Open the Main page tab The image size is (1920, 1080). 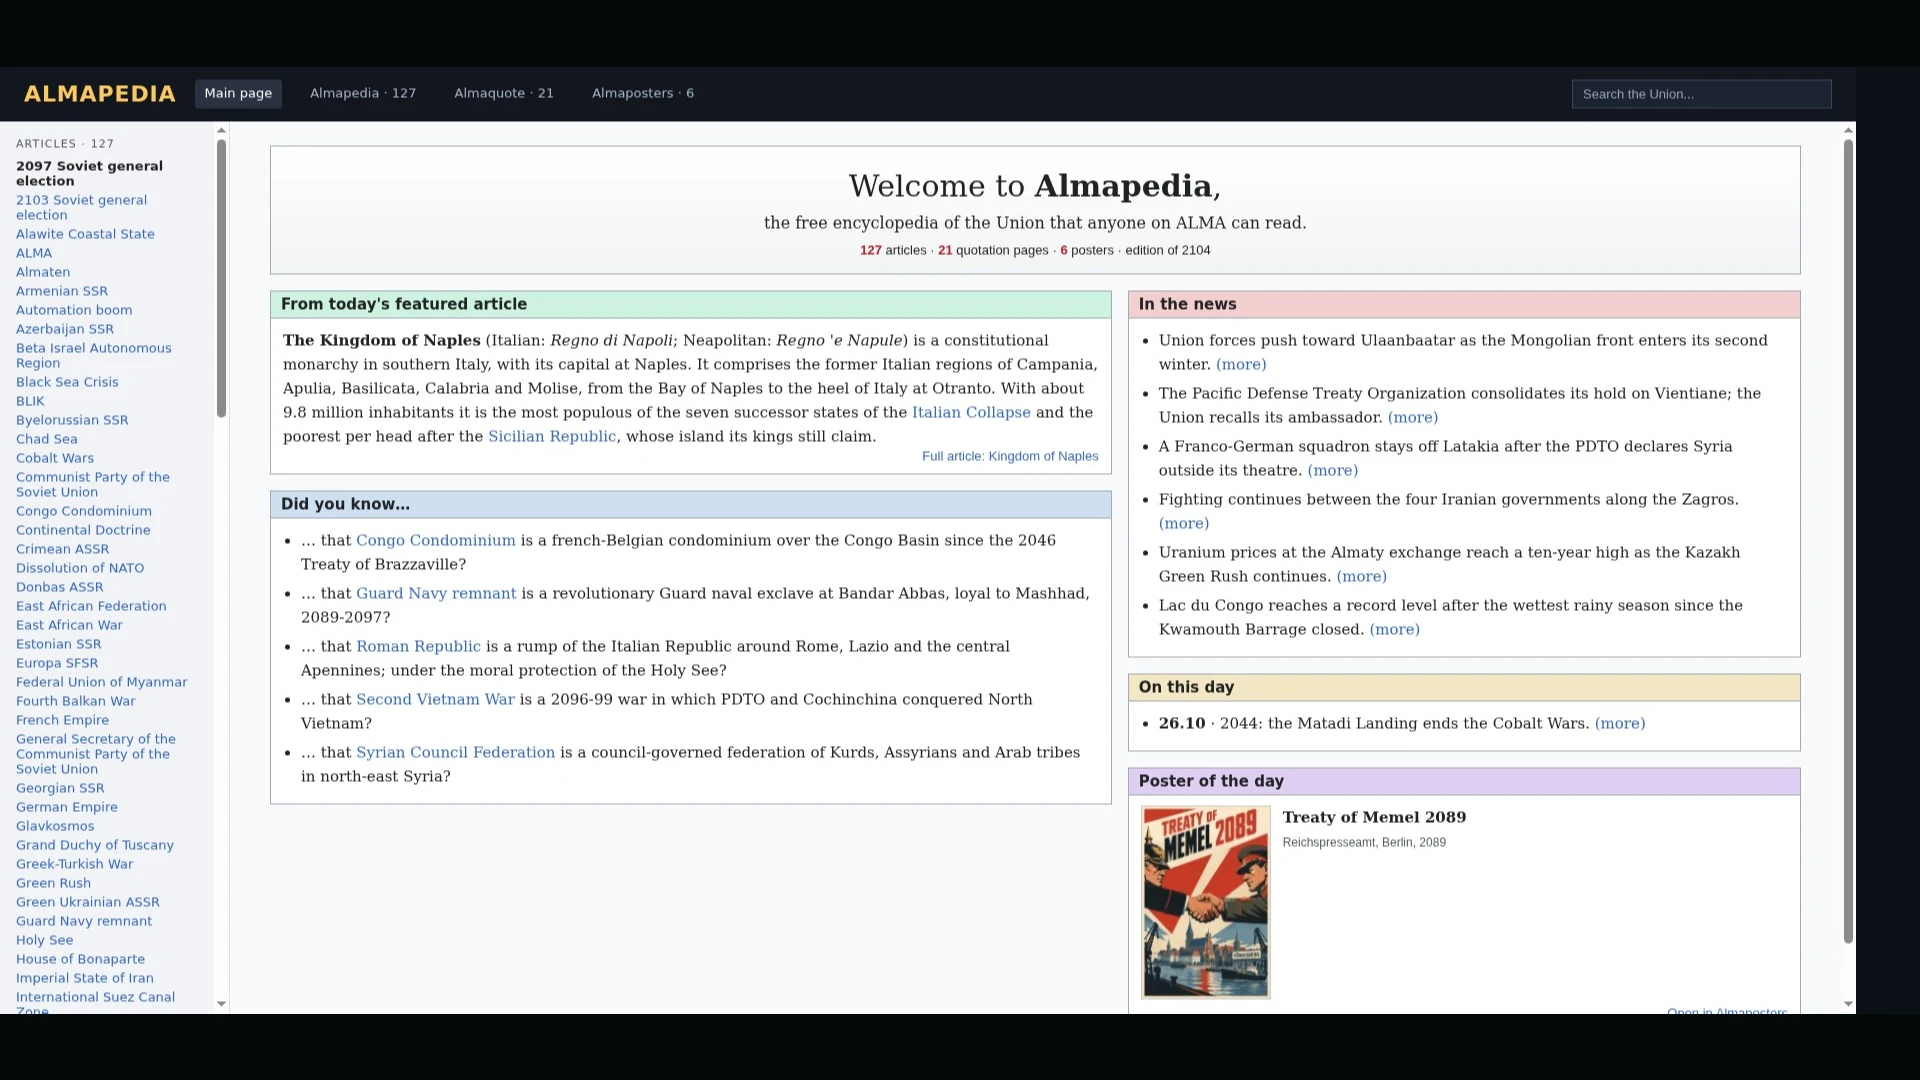tap(238, 94)
